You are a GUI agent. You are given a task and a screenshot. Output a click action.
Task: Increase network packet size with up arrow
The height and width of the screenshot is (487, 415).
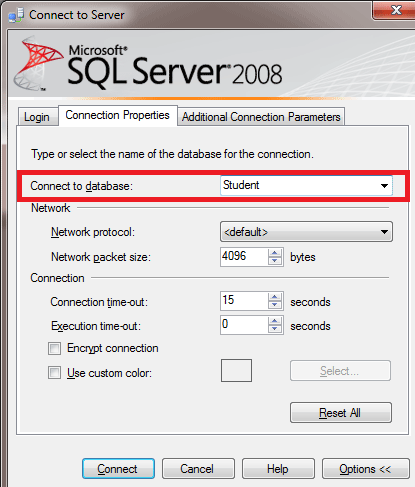(x=275, y=253)
